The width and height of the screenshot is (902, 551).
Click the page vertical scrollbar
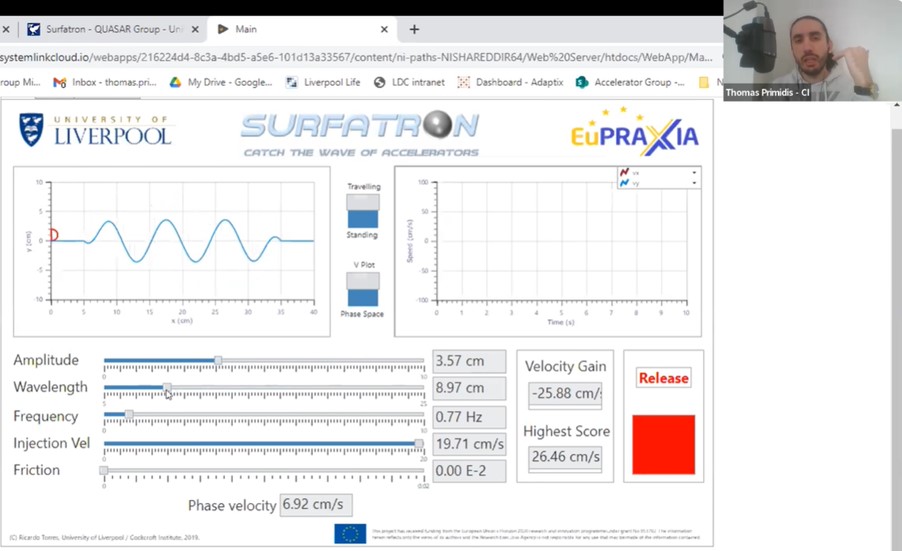896,326
